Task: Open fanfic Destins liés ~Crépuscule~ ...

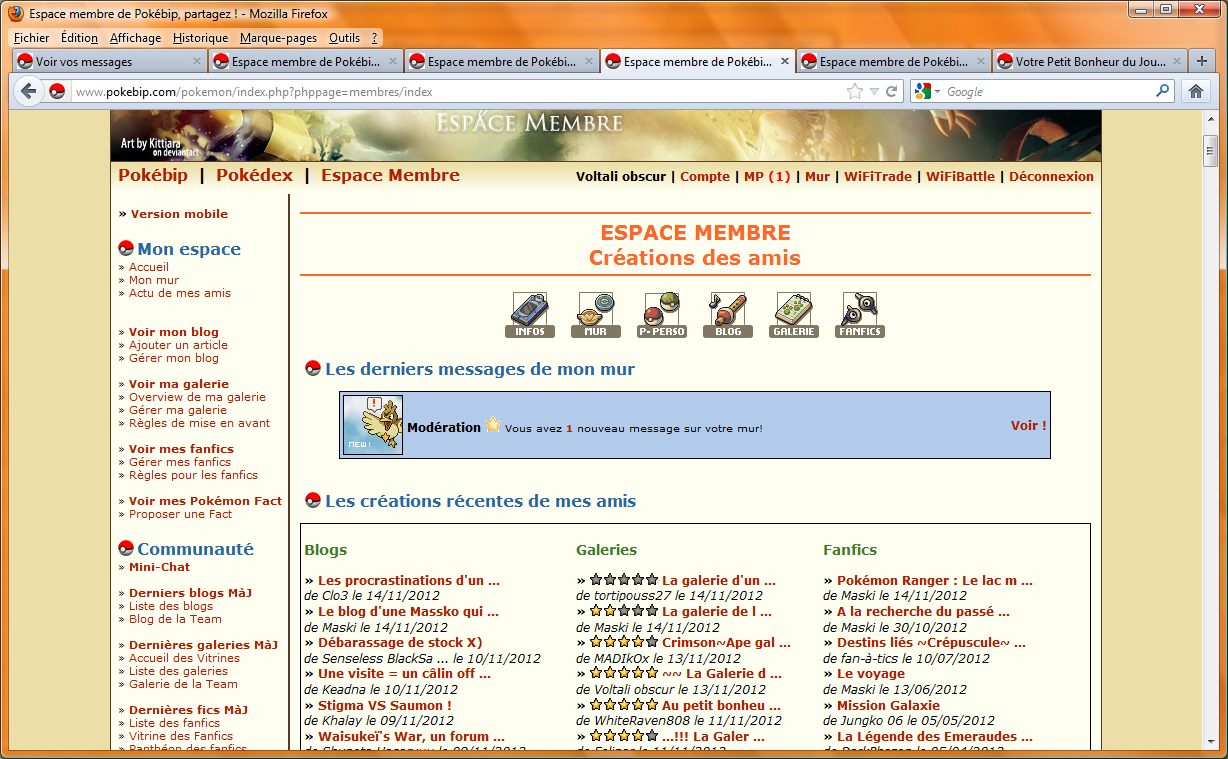Action: tap(931, 642)
